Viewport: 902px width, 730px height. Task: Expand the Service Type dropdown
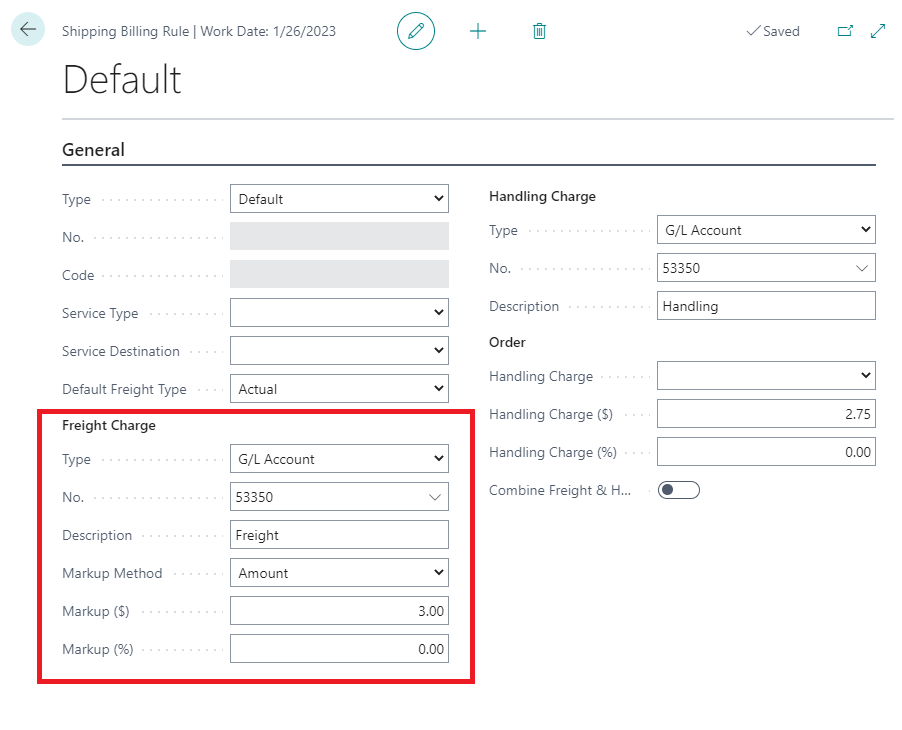[x=339, y=313]
